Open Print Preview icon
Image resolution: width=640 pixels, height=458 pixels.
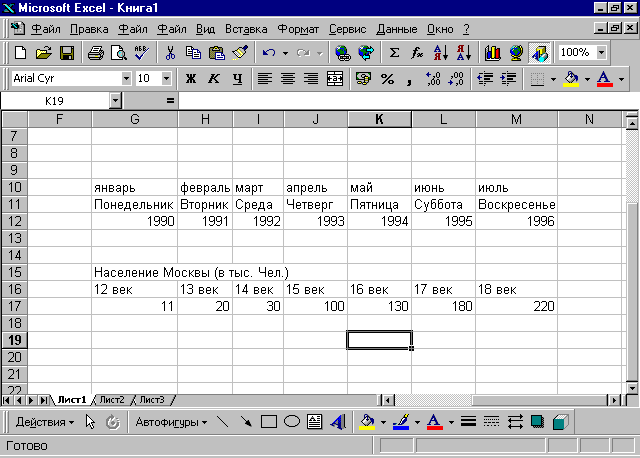tap(119, 53)
